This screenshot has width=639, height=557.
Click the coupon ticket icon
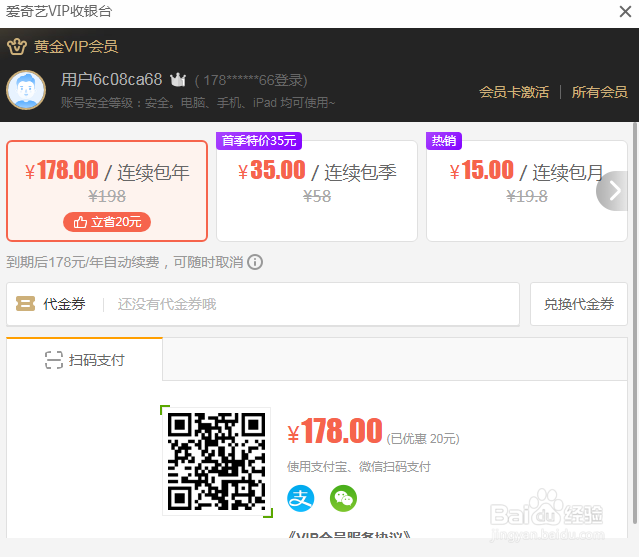(x=25, y=304)
